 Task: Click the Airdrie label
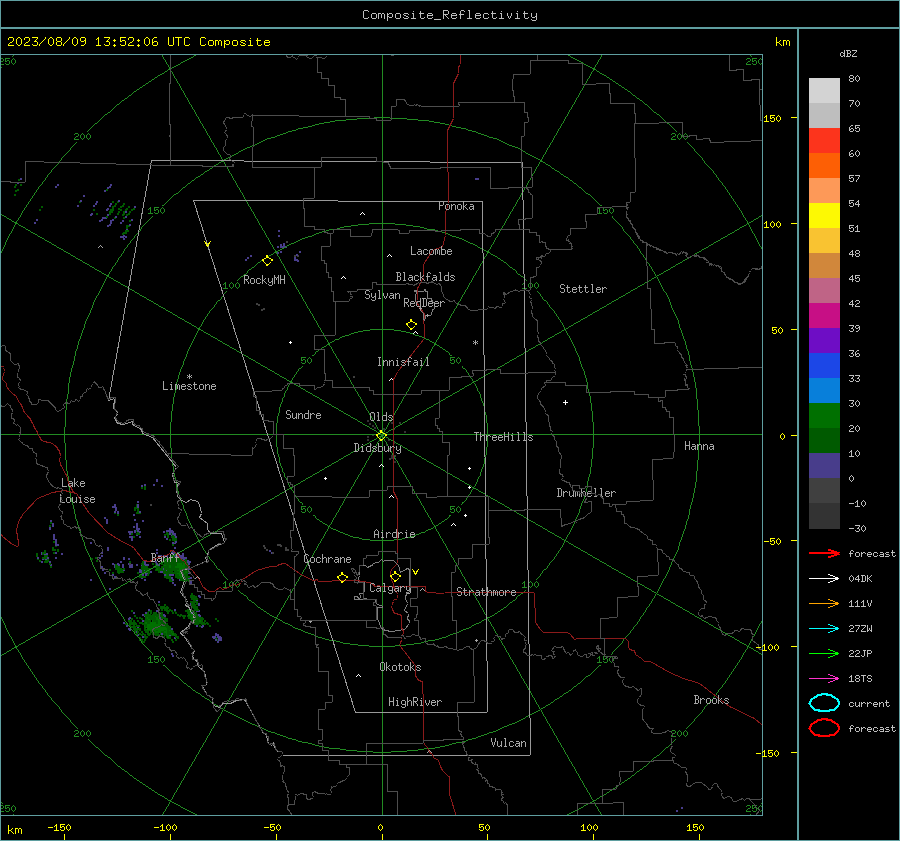click(x=394, y=534)
